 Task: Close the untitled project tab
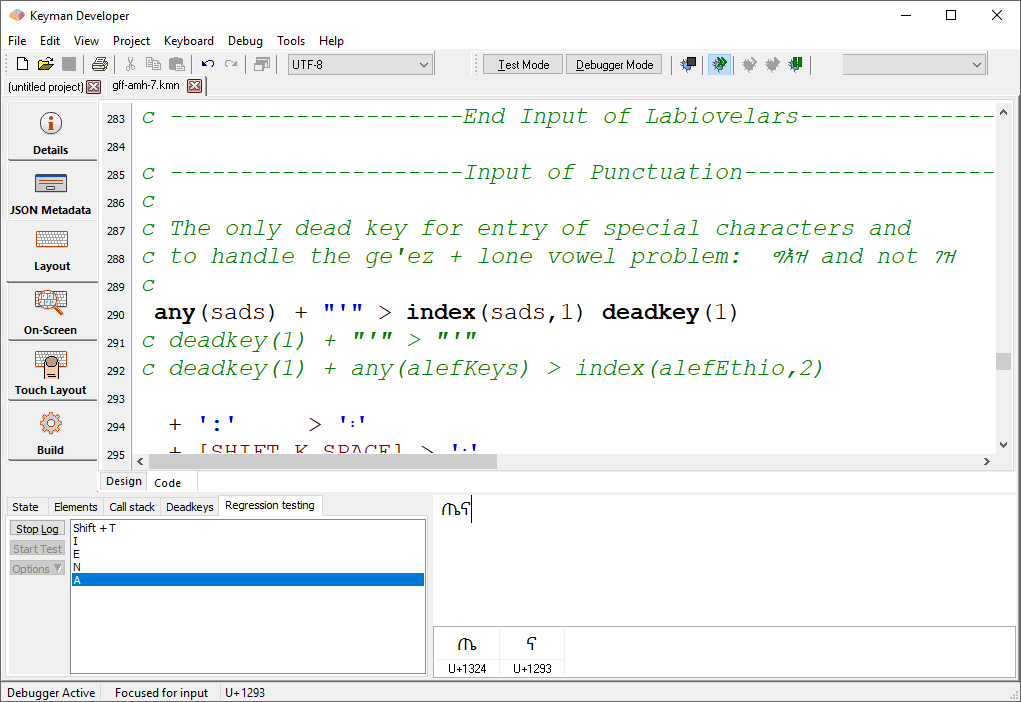click(94, 87)
